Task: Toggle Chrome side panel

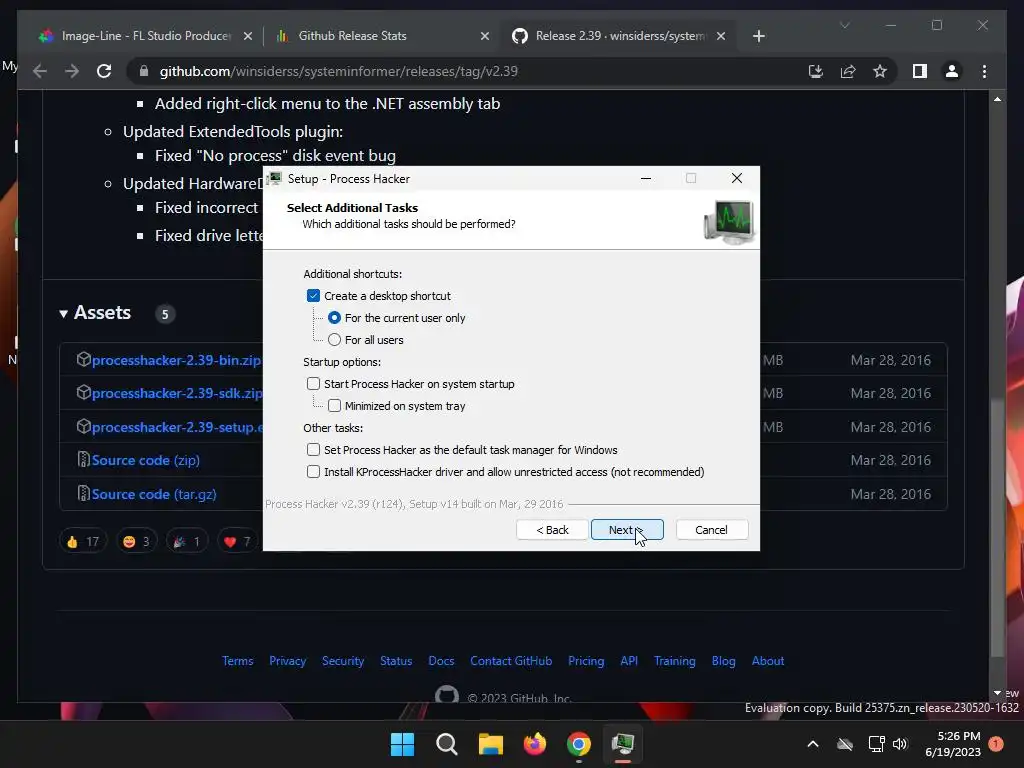Action: coord(920,71)
